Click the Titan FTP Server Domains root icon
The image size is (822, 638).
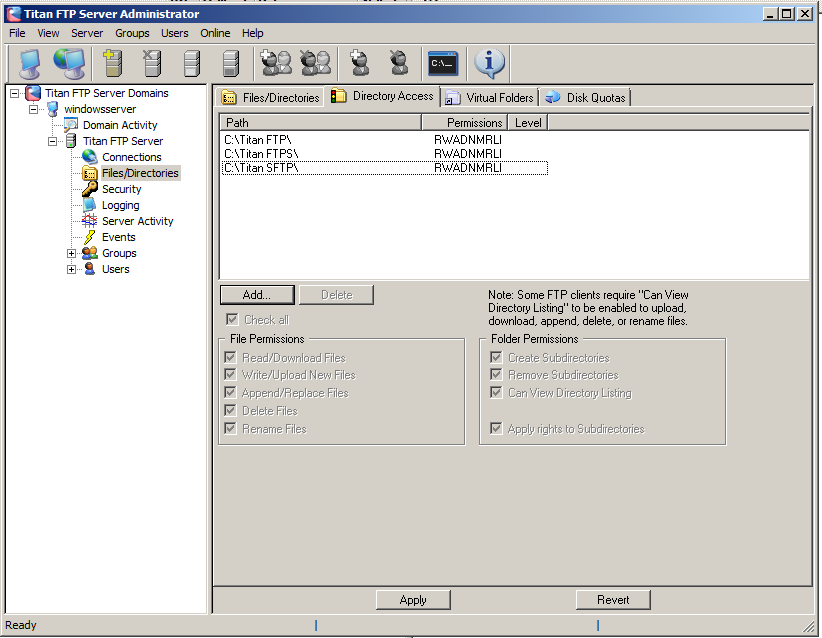[33, 93]
